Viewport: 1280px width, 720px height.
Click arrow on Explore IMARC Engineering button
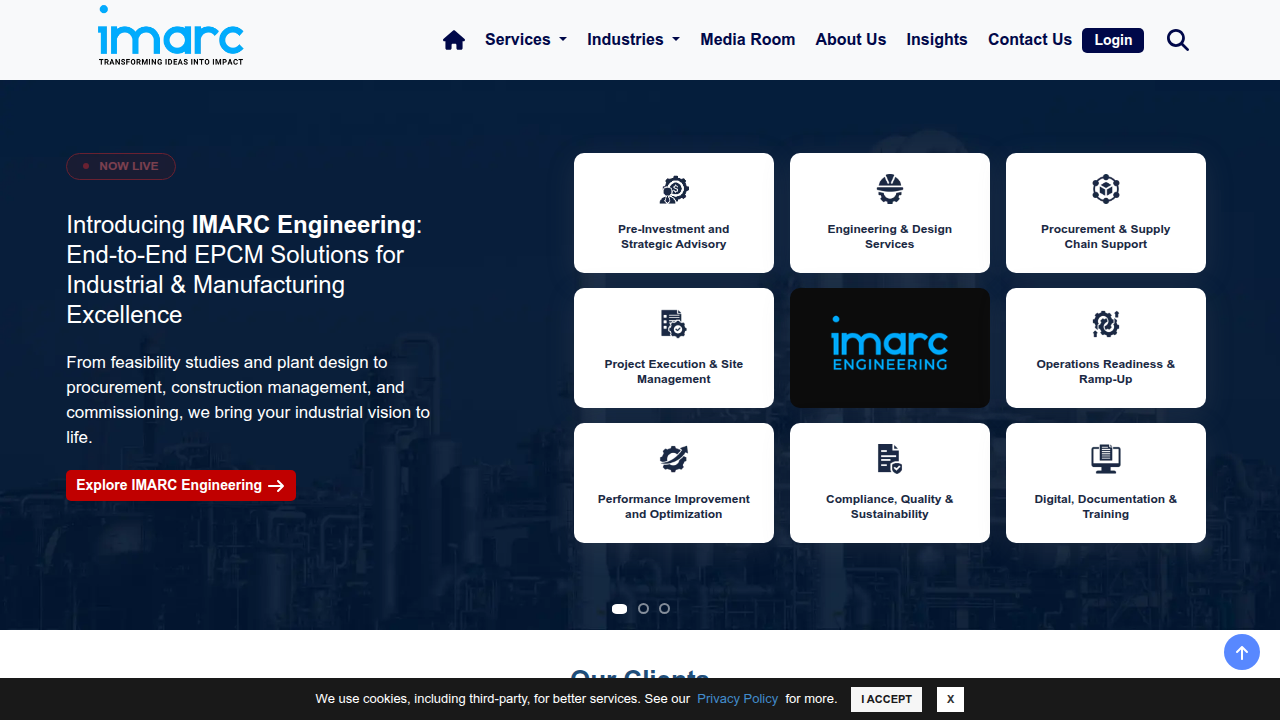(277, 486)
